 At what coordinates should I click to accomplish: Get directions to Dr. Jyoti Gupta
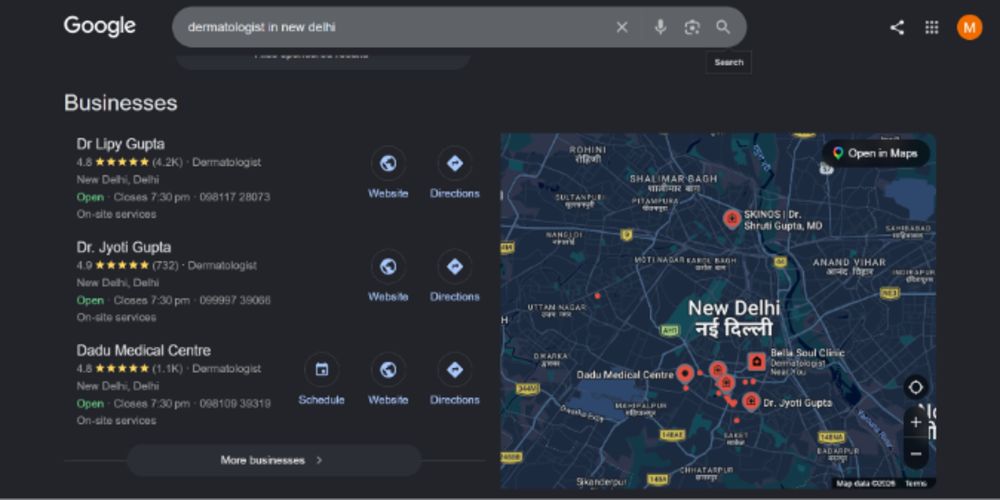pos(455,267)
